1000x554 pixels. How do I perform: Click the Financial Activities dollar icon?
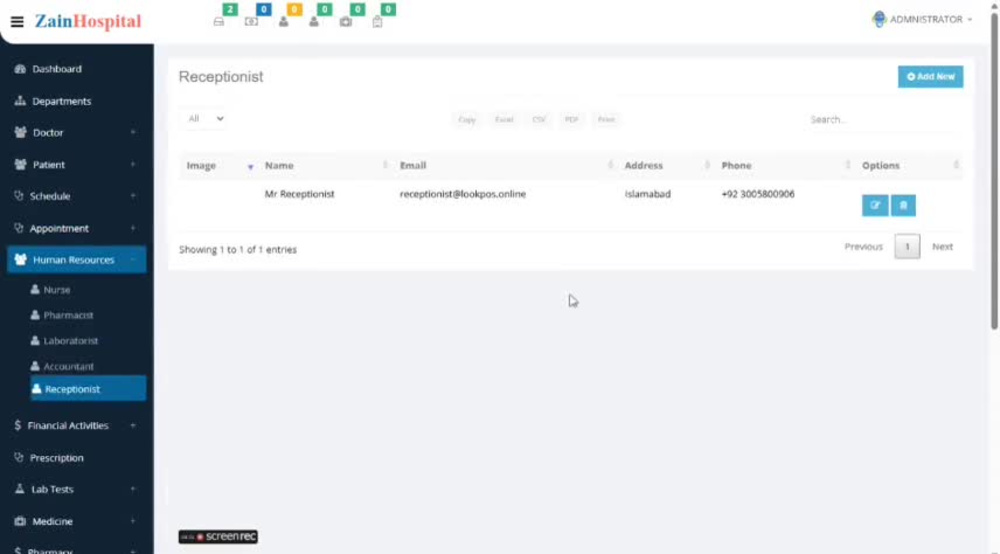tap(18, 425)
